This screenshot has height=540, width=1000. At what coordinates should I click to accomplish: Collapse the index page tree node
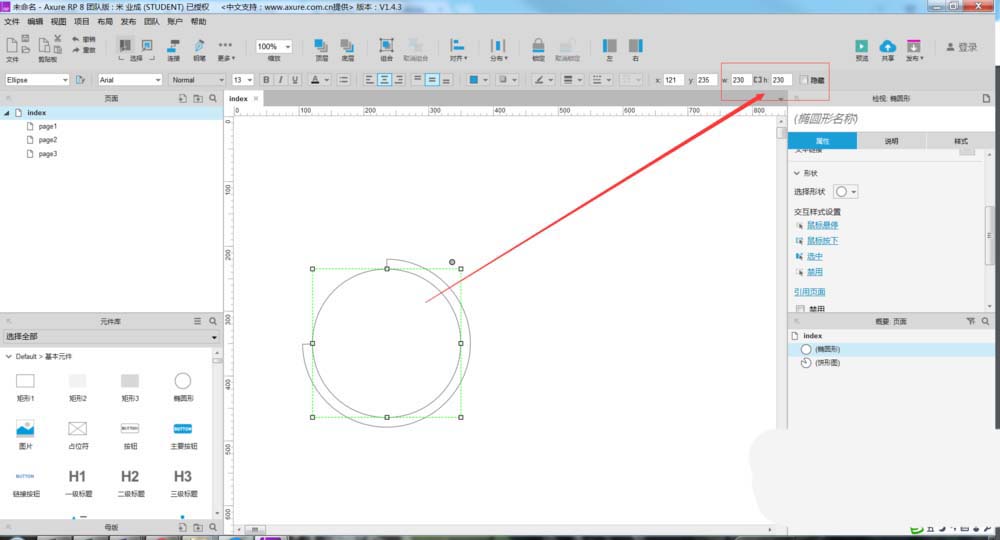click(x=7, y=113)
